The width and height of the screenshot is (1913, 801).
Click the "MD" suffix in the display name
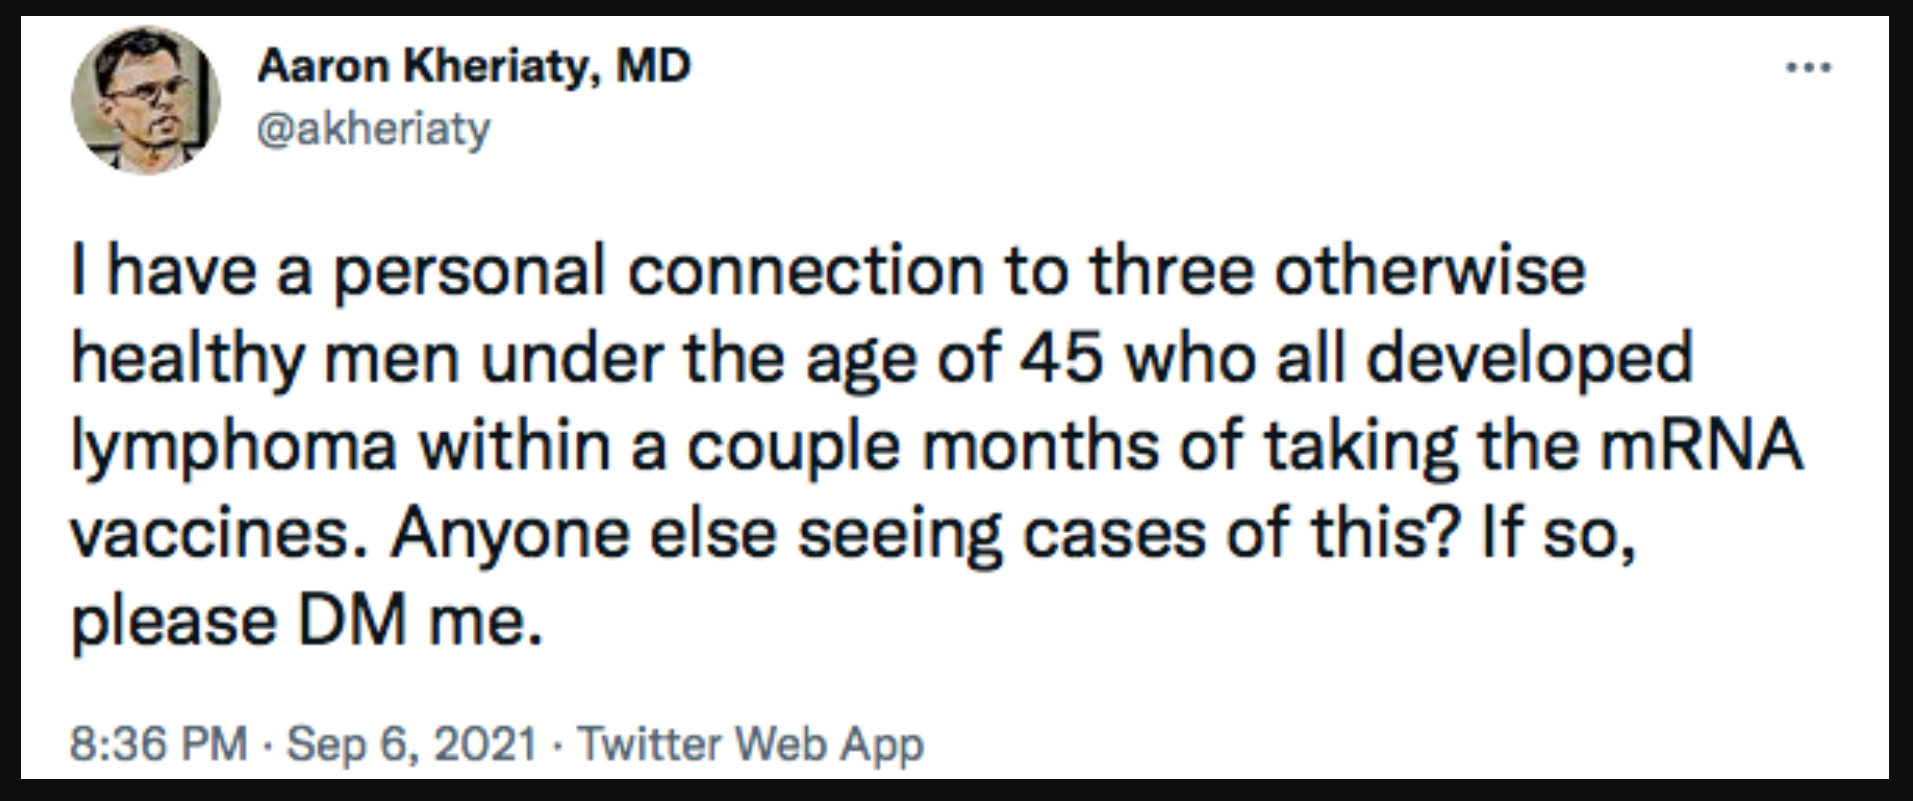click(652, 67)
